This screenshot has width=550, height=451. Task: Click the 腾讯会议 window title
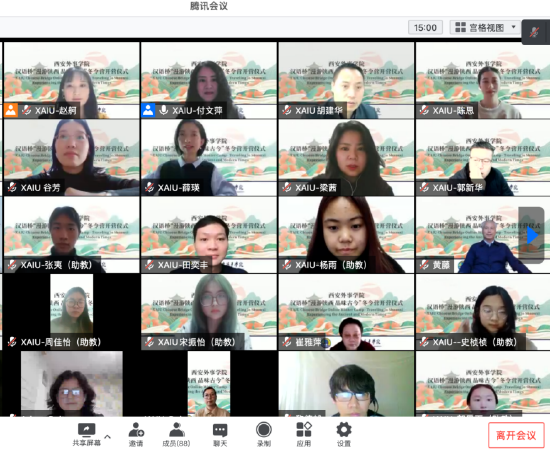(x=209, y=6)
